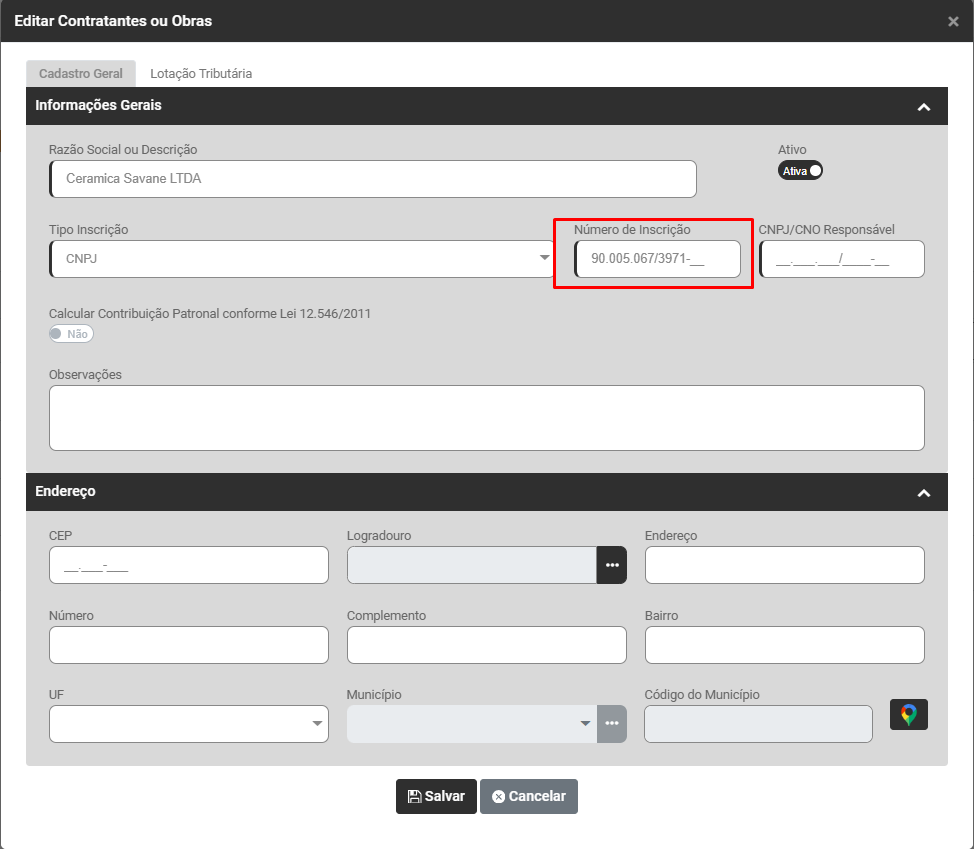Viewport: 974px width, 849px height.
Task: Collapse the Endereço section
Action: [x=923, y=493]
